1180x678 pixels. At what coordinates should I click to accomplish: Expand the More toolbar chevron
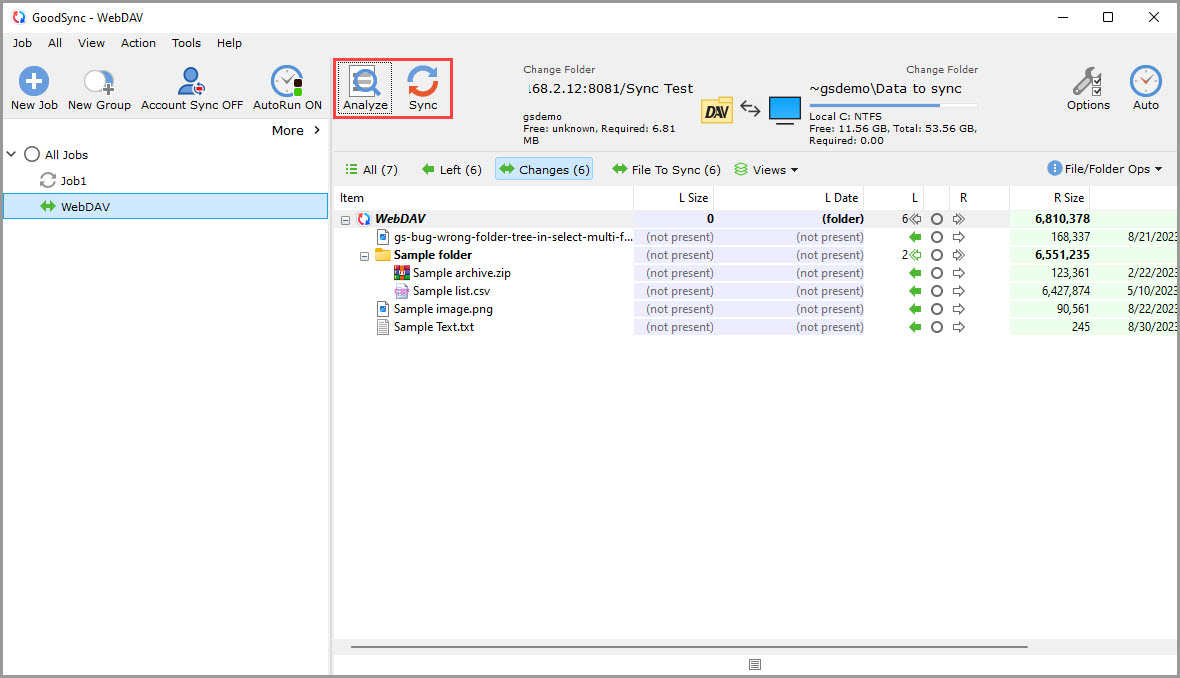(317, 130)
